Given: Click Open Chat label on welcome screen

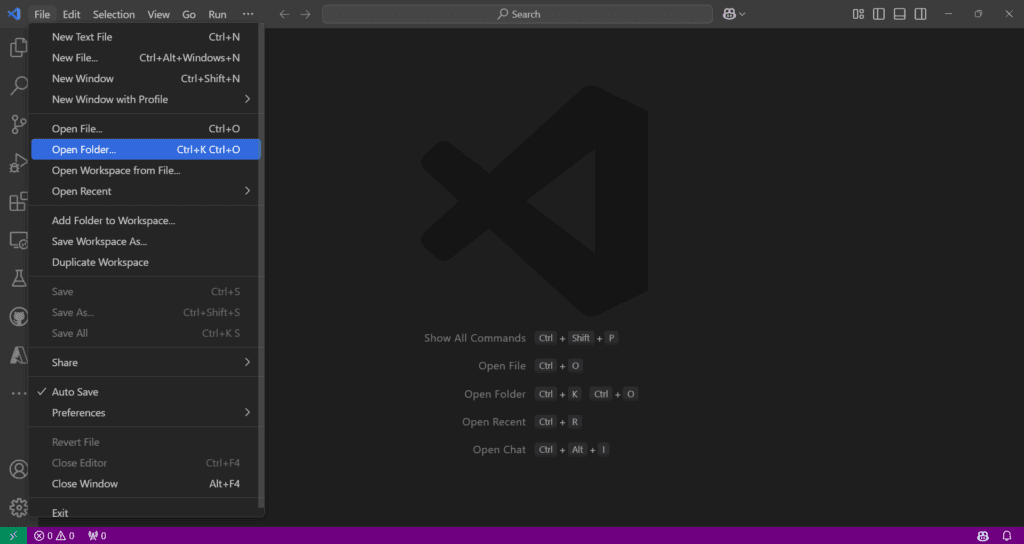Looking at the screenshot, I should click(x=499, y=450).
